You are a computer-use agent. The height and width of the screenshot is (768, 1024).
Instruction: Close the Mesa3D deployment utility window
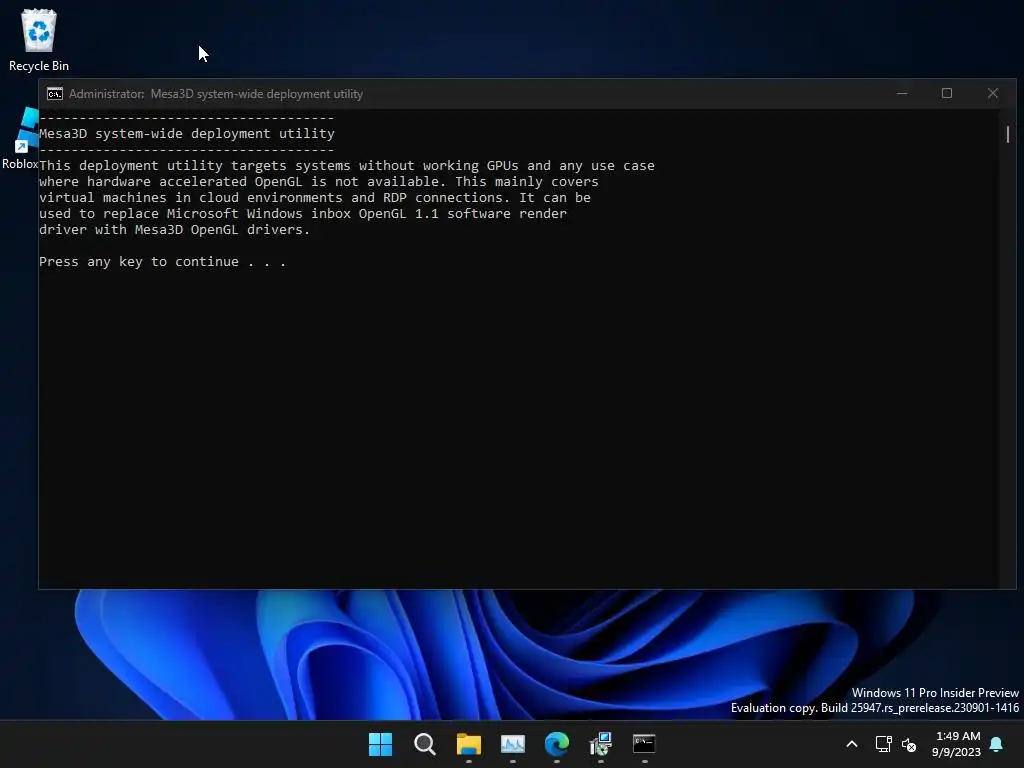(993, 94)
